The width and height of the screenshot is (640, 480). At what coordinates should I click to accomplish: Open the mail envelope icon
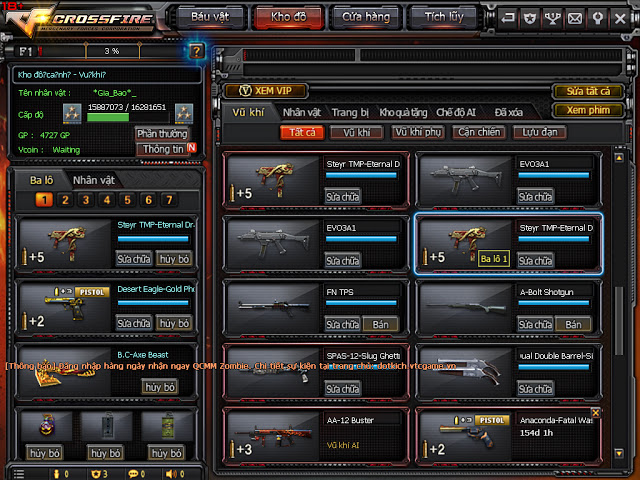click(575, 18)
